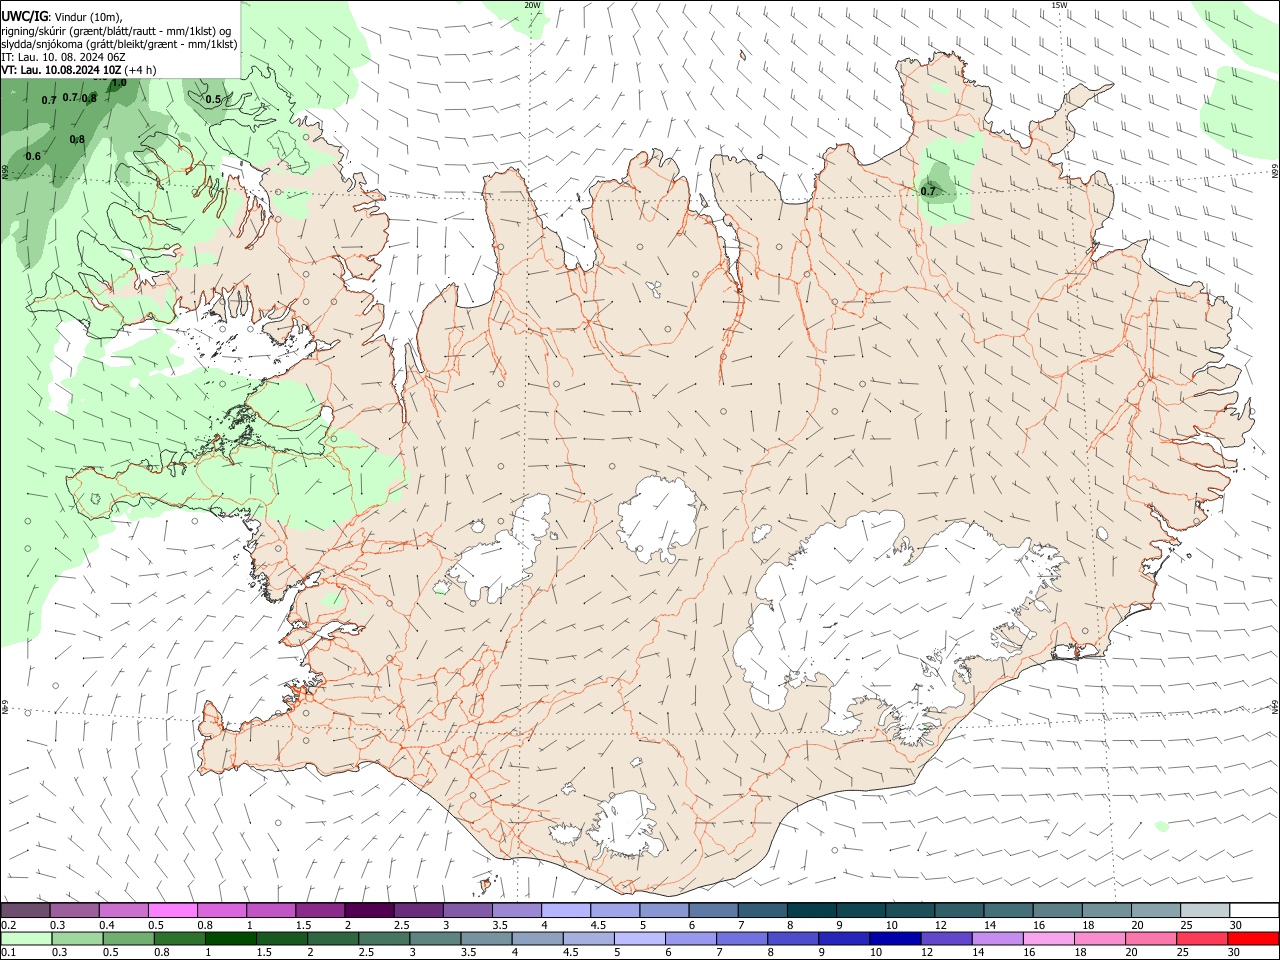The image size is (1280, 960).
Task: Pick the dark teal swatch between 8 and 9
Action: [x=811, y=911]
